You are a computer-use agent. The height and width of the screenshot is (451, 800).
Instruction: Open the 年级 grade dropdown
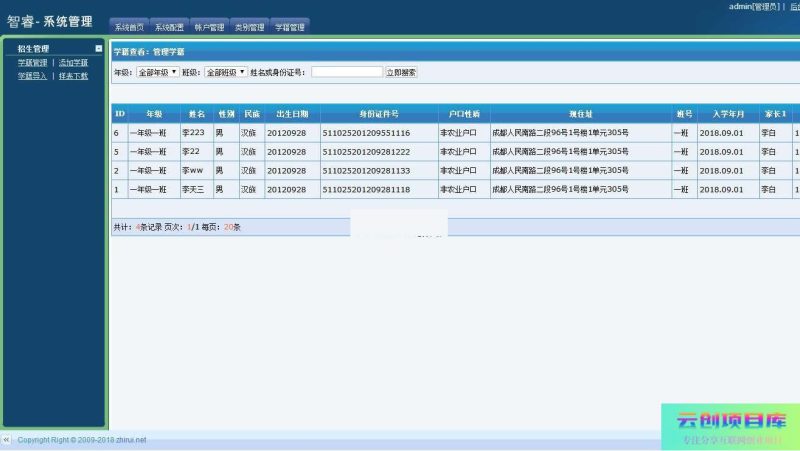coord(158,72)
